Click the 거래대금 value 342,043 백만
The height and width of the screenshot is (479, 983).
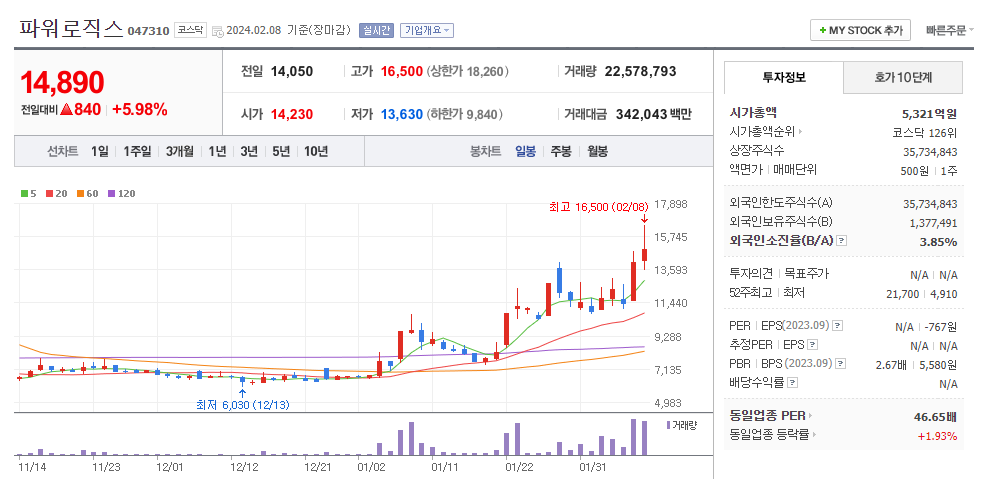(x=653, y=115)
